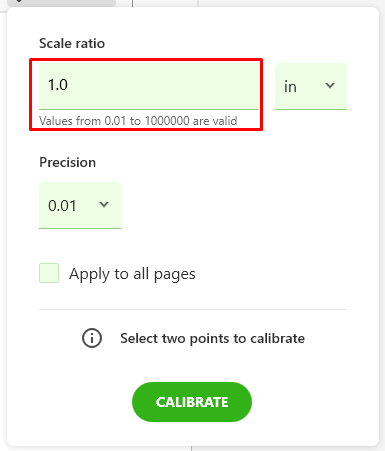385x451 pixels.
Task: Click the chevron beside 0.01 precision
Action: [104, 204]
